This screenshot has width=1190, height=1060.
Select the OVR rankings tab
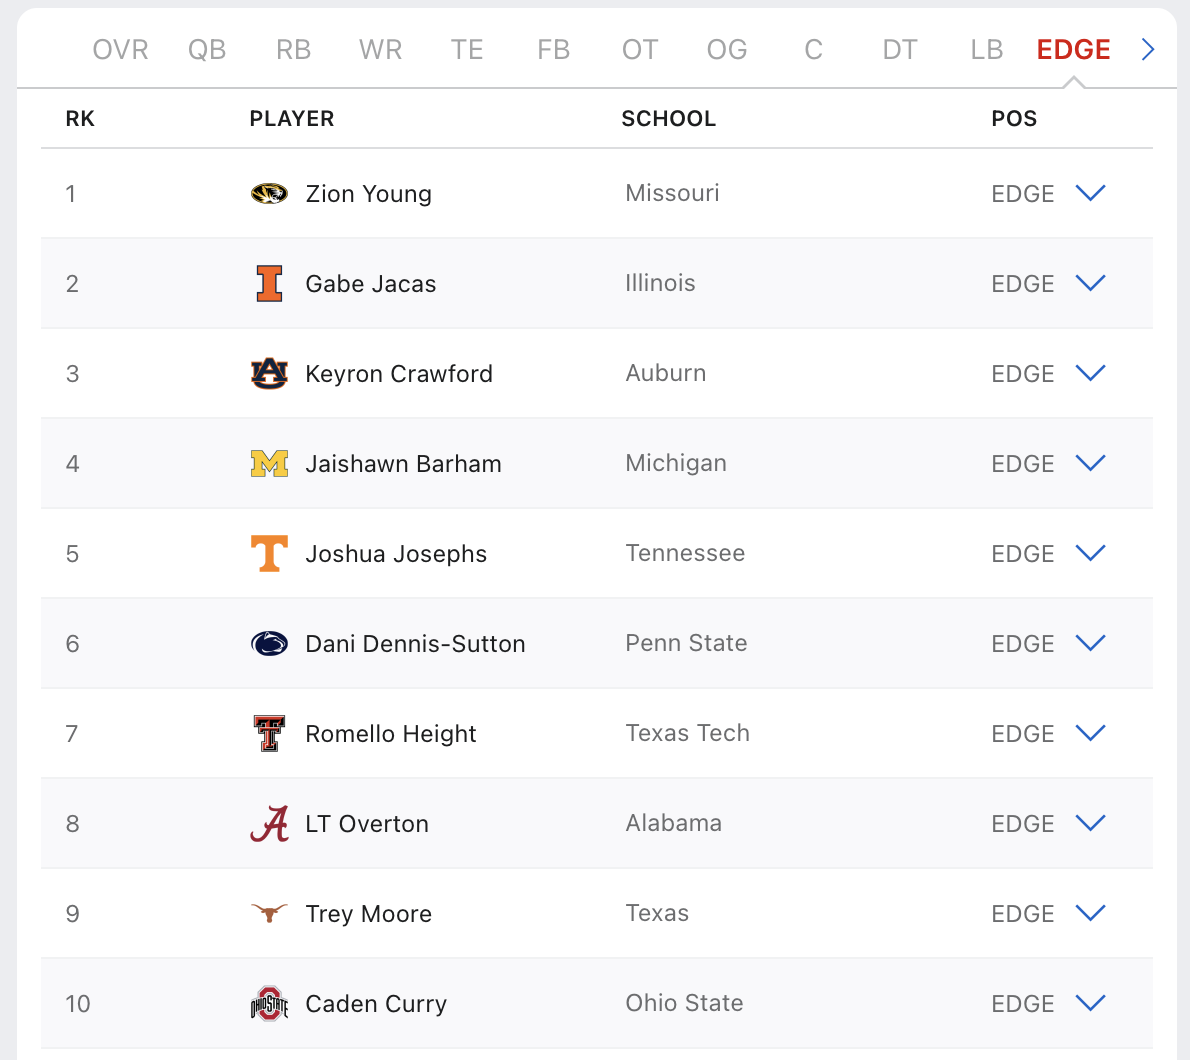point(120,50)
